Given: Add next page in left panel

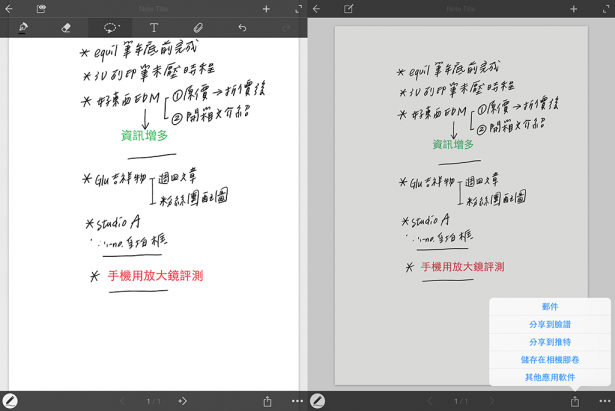Looking at the screenshot, I should pyautogui.click(x=182, y=401).
